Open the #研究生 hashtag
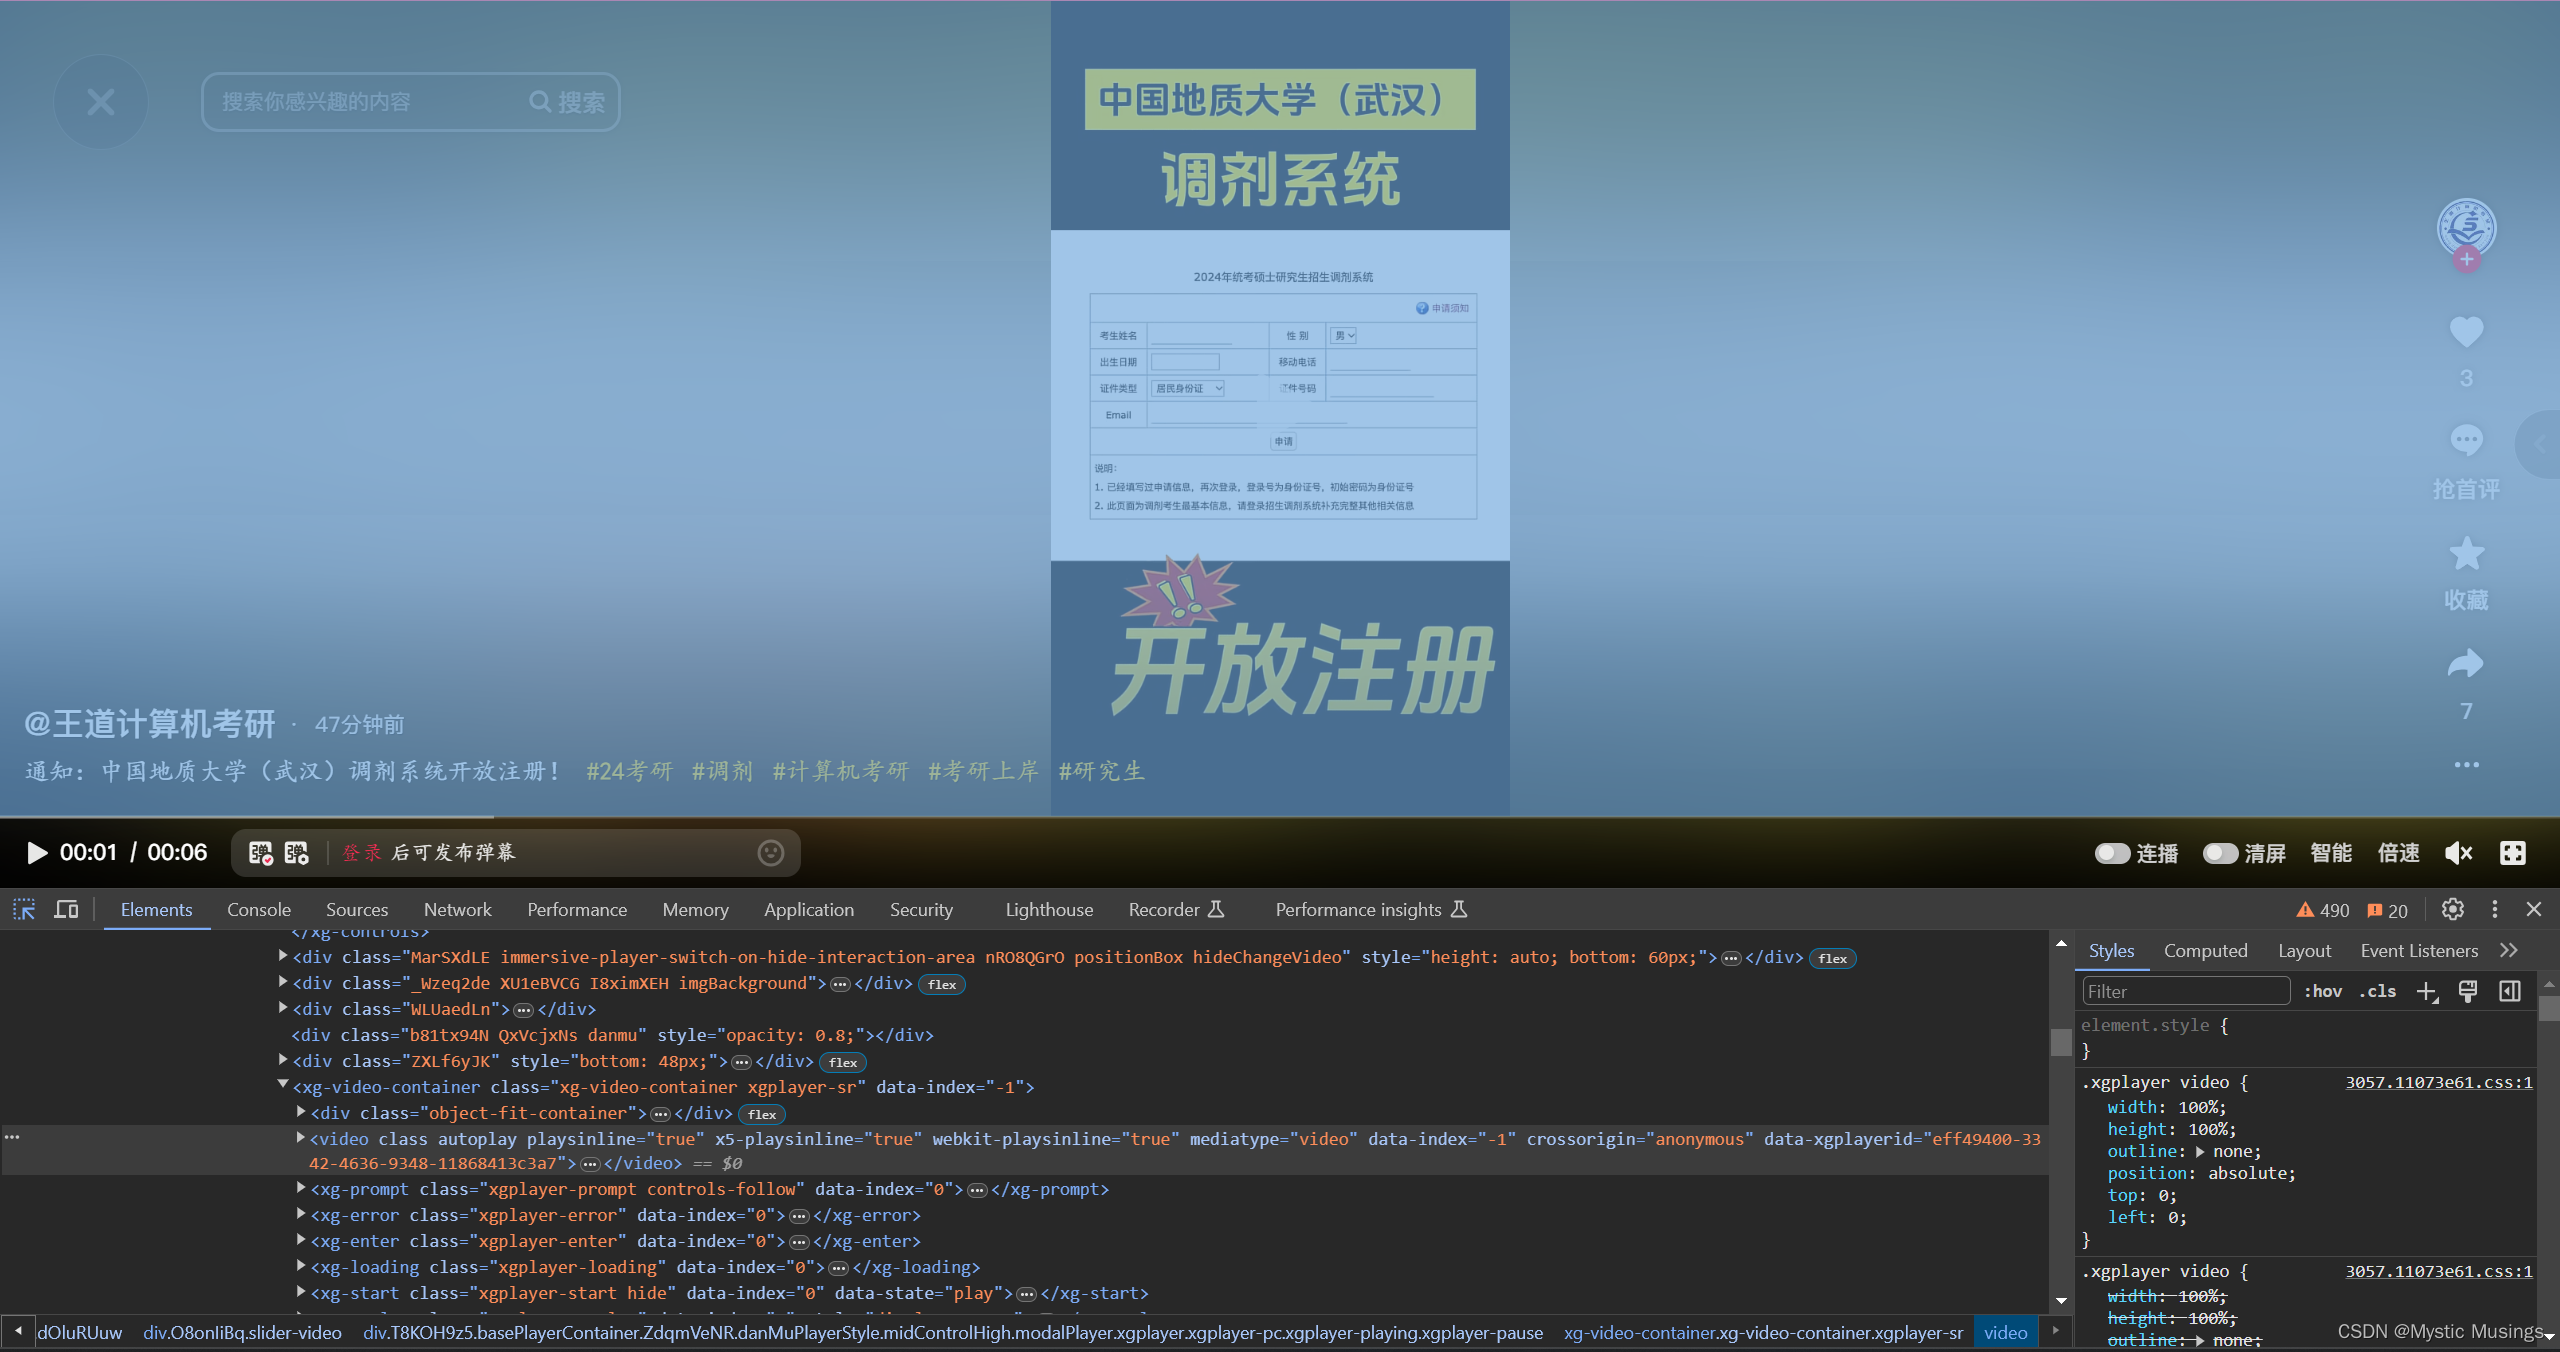Screen dimensions: 2560x1352 1102,771
